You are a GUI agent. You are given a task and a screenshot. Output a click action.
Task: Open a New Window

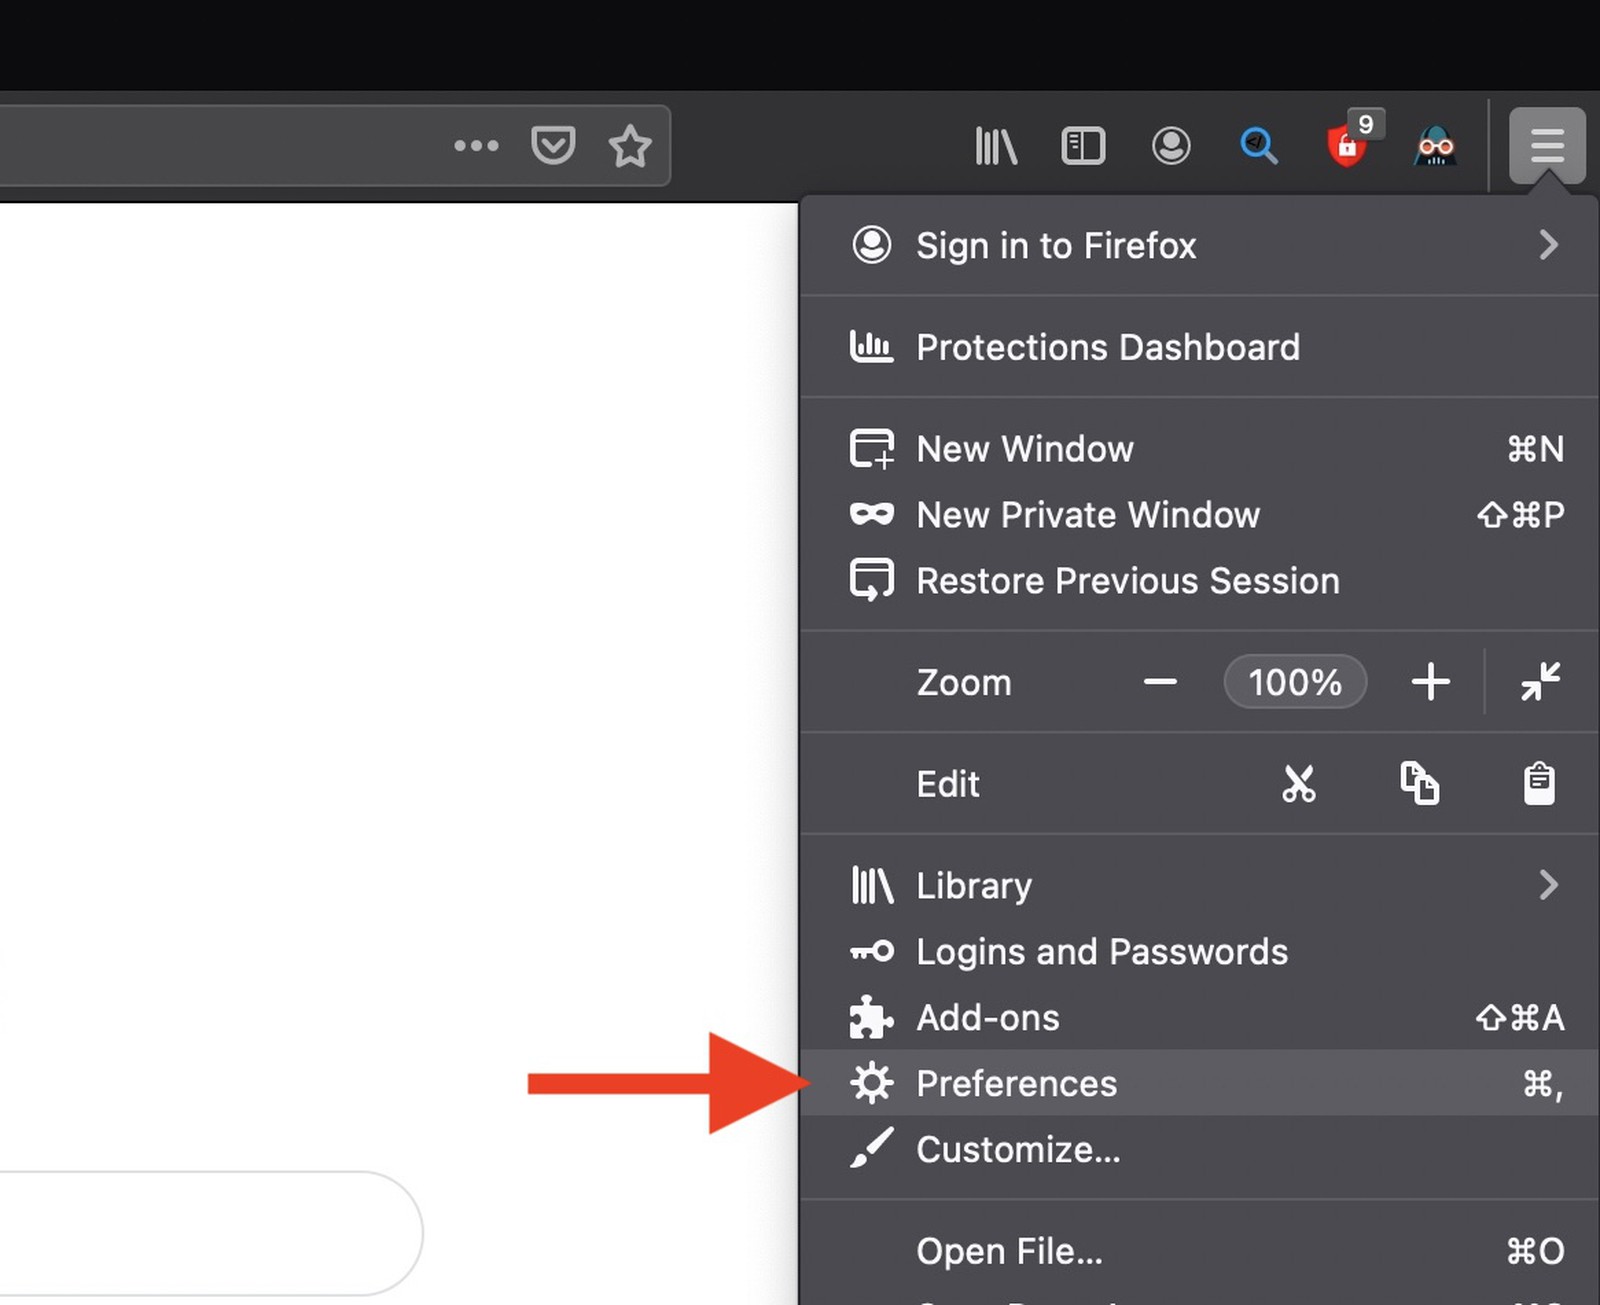pos(1199,449)
